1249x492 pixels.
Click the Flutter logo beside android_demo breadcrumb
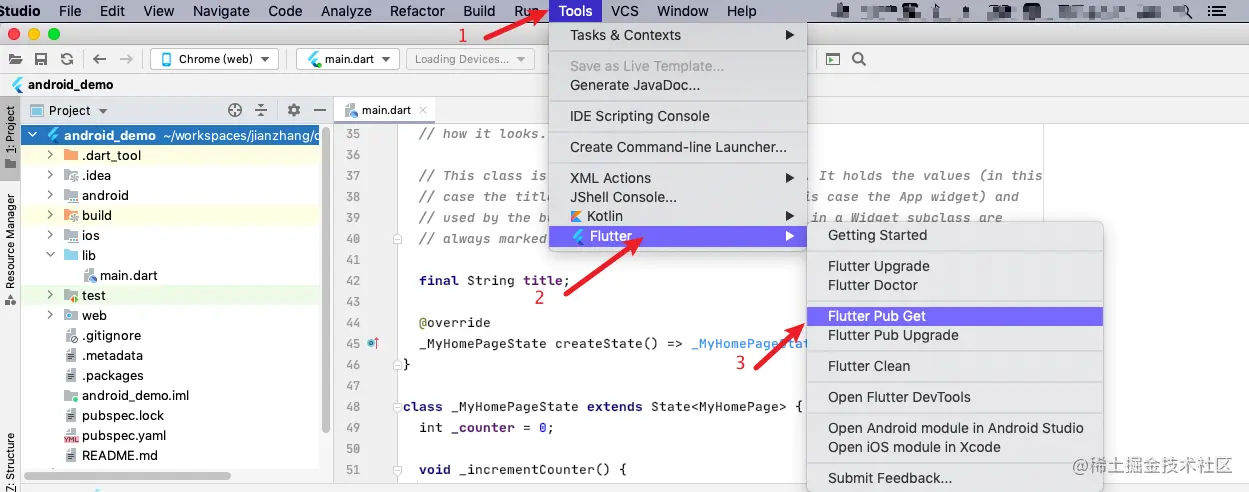pos(17,85)
